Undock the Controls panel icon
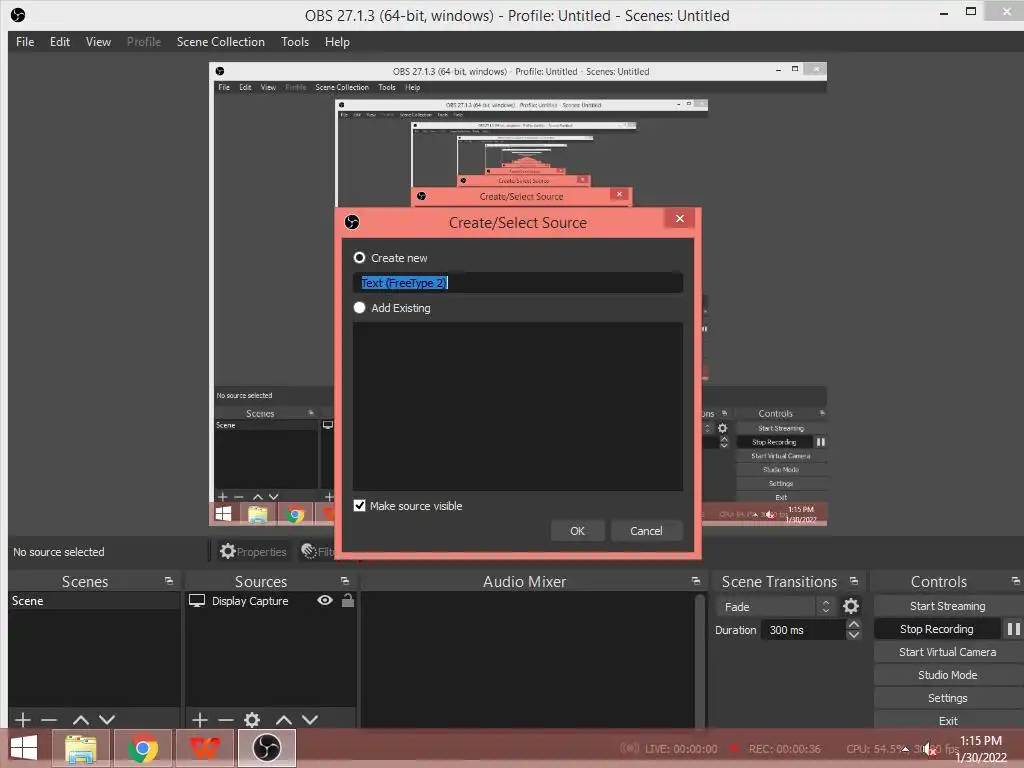Screen dimensions: 1024x768 [1016, 581]
